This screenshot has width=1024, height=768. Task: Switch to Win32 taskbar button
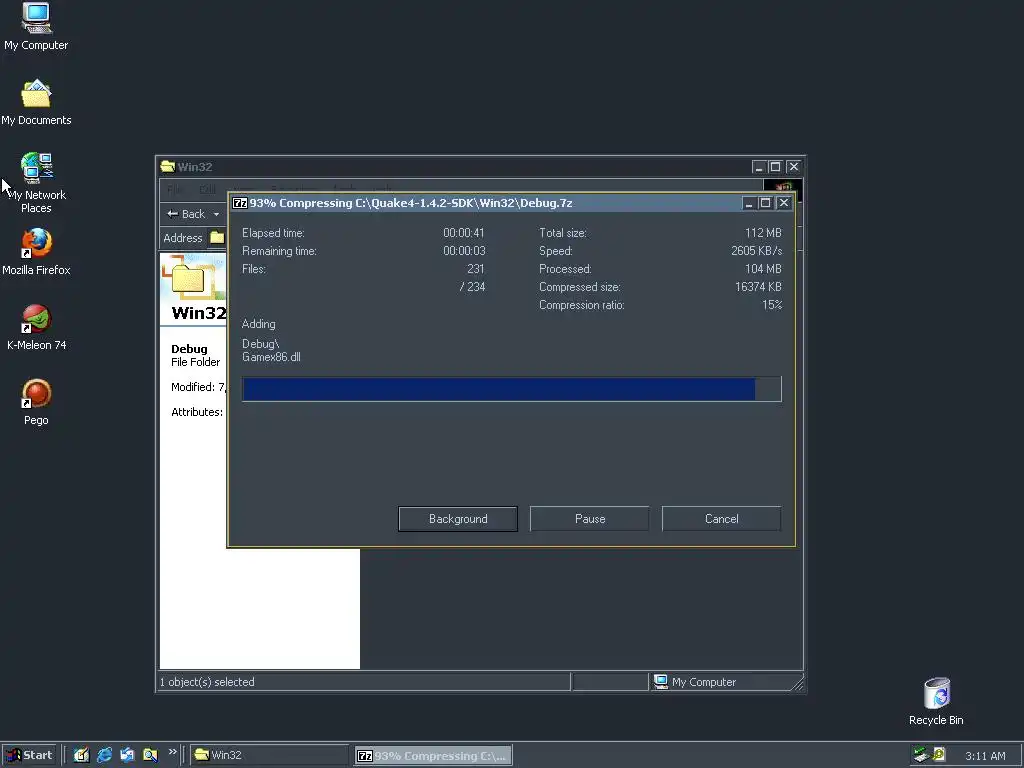click(270, 755)
